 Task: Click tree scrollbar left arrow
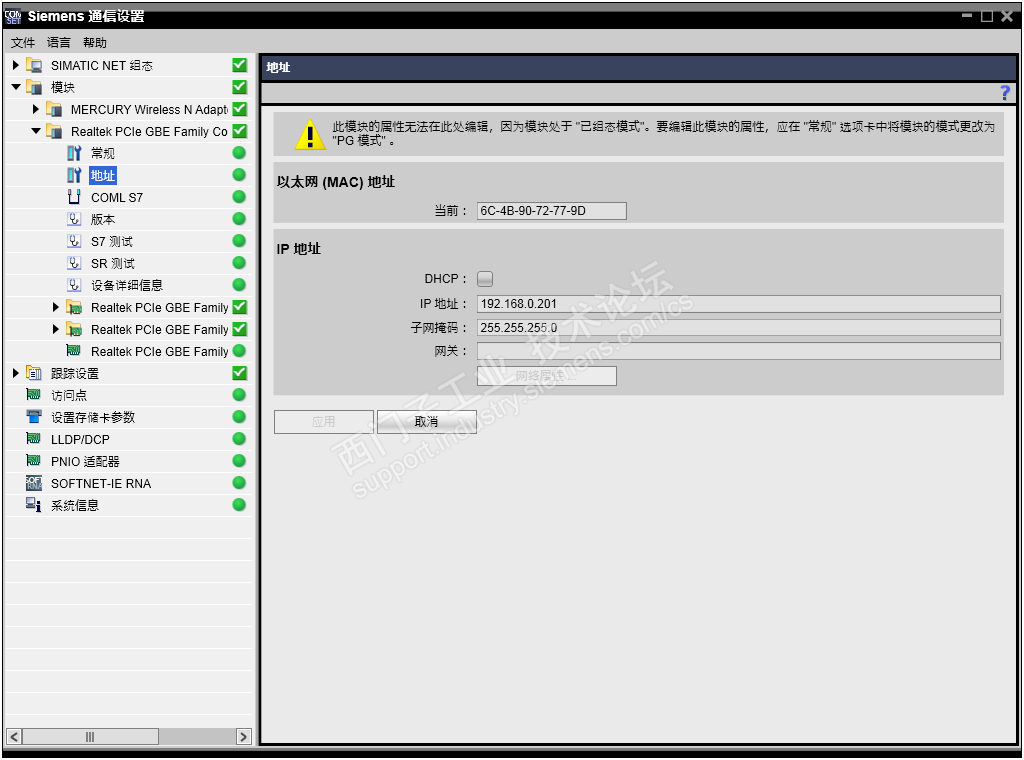click(14, 736)
